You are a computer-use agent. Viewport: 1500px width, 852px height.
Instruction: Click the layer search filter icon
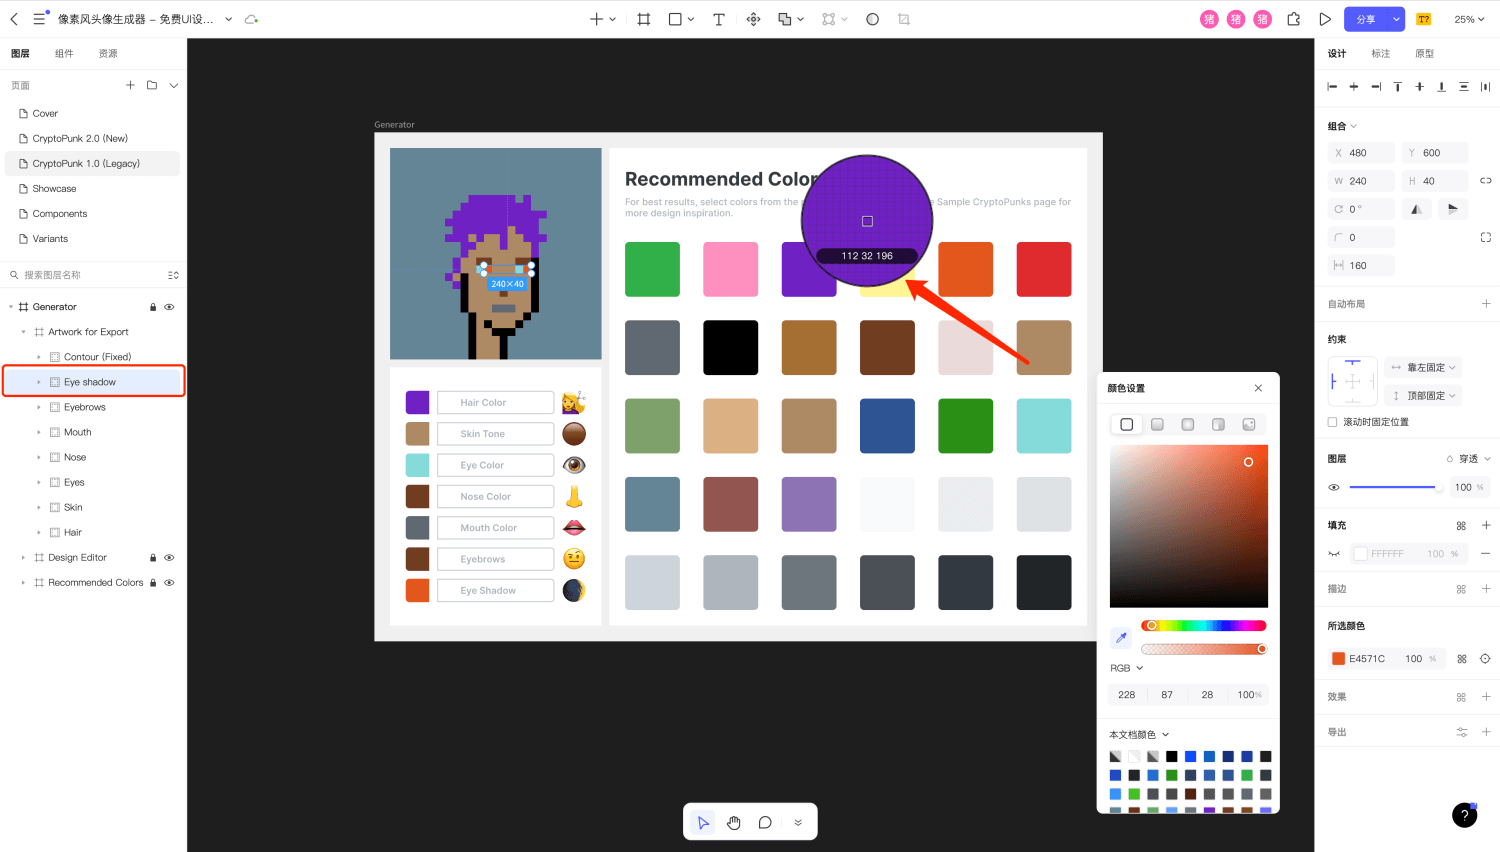pos(173,275)
